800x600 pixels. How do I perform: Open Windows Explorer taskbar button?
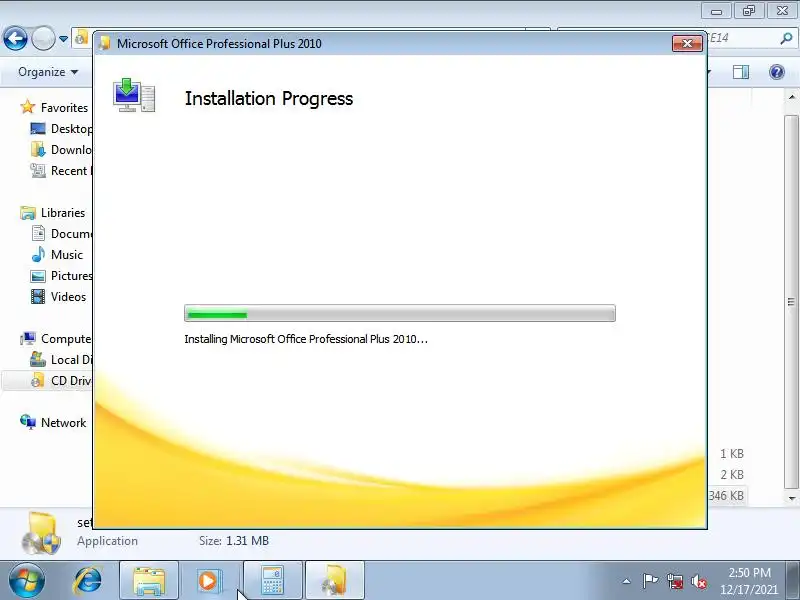(x=149, y=581)
